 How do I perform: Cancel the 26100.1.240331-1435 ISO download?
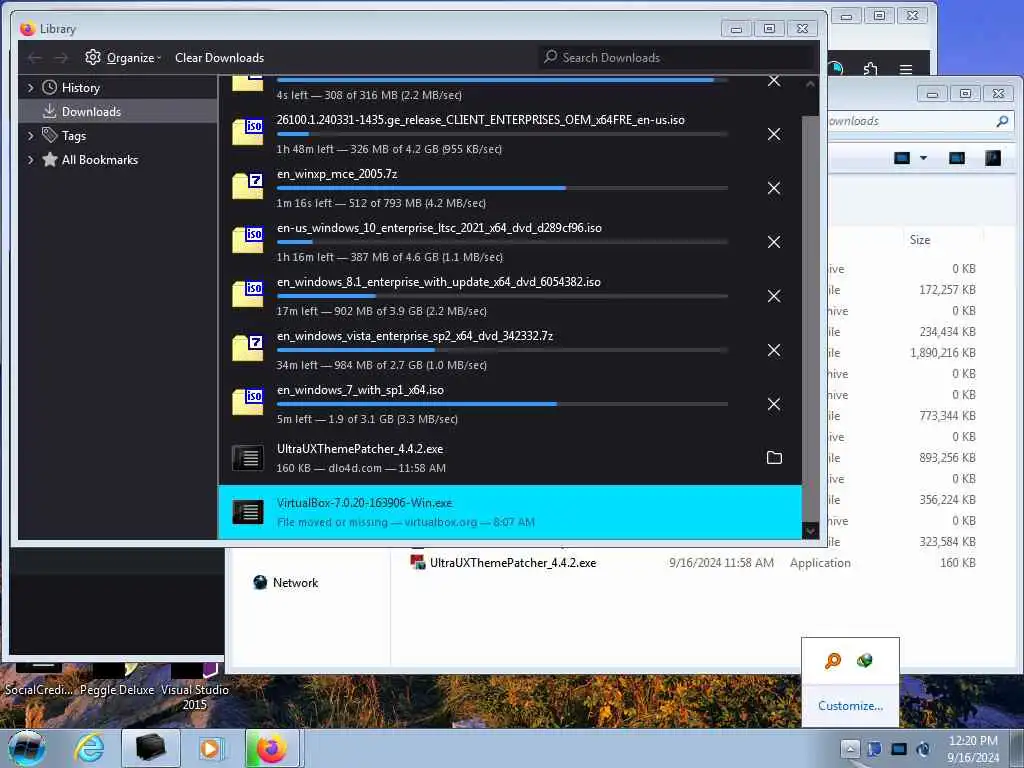click(774, 134)
